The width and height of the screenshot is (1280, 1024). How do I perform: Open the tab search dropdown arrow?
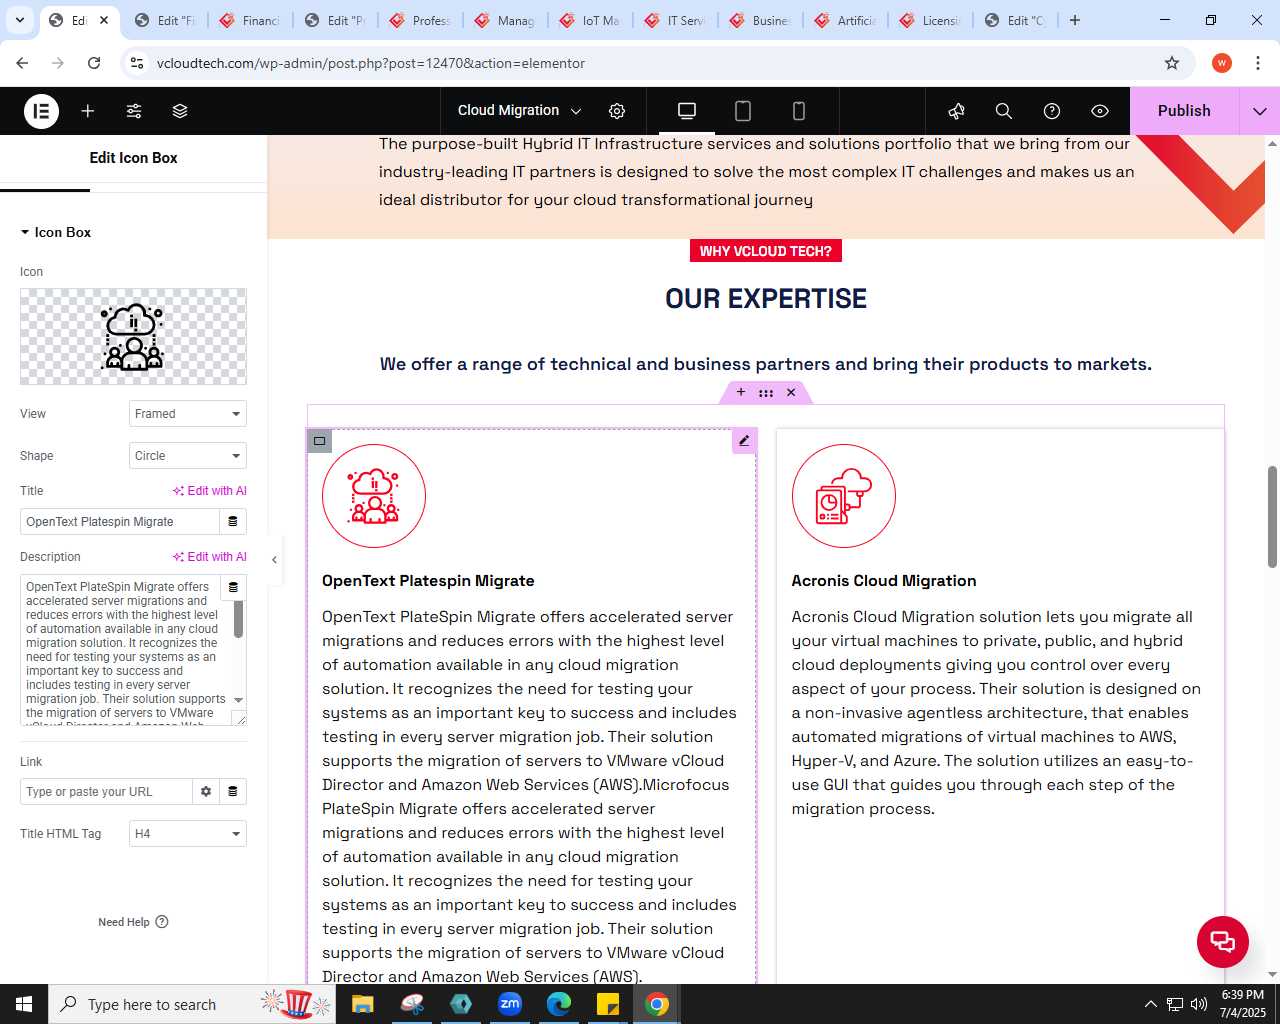pyautogui.click(x=19, y=20)
